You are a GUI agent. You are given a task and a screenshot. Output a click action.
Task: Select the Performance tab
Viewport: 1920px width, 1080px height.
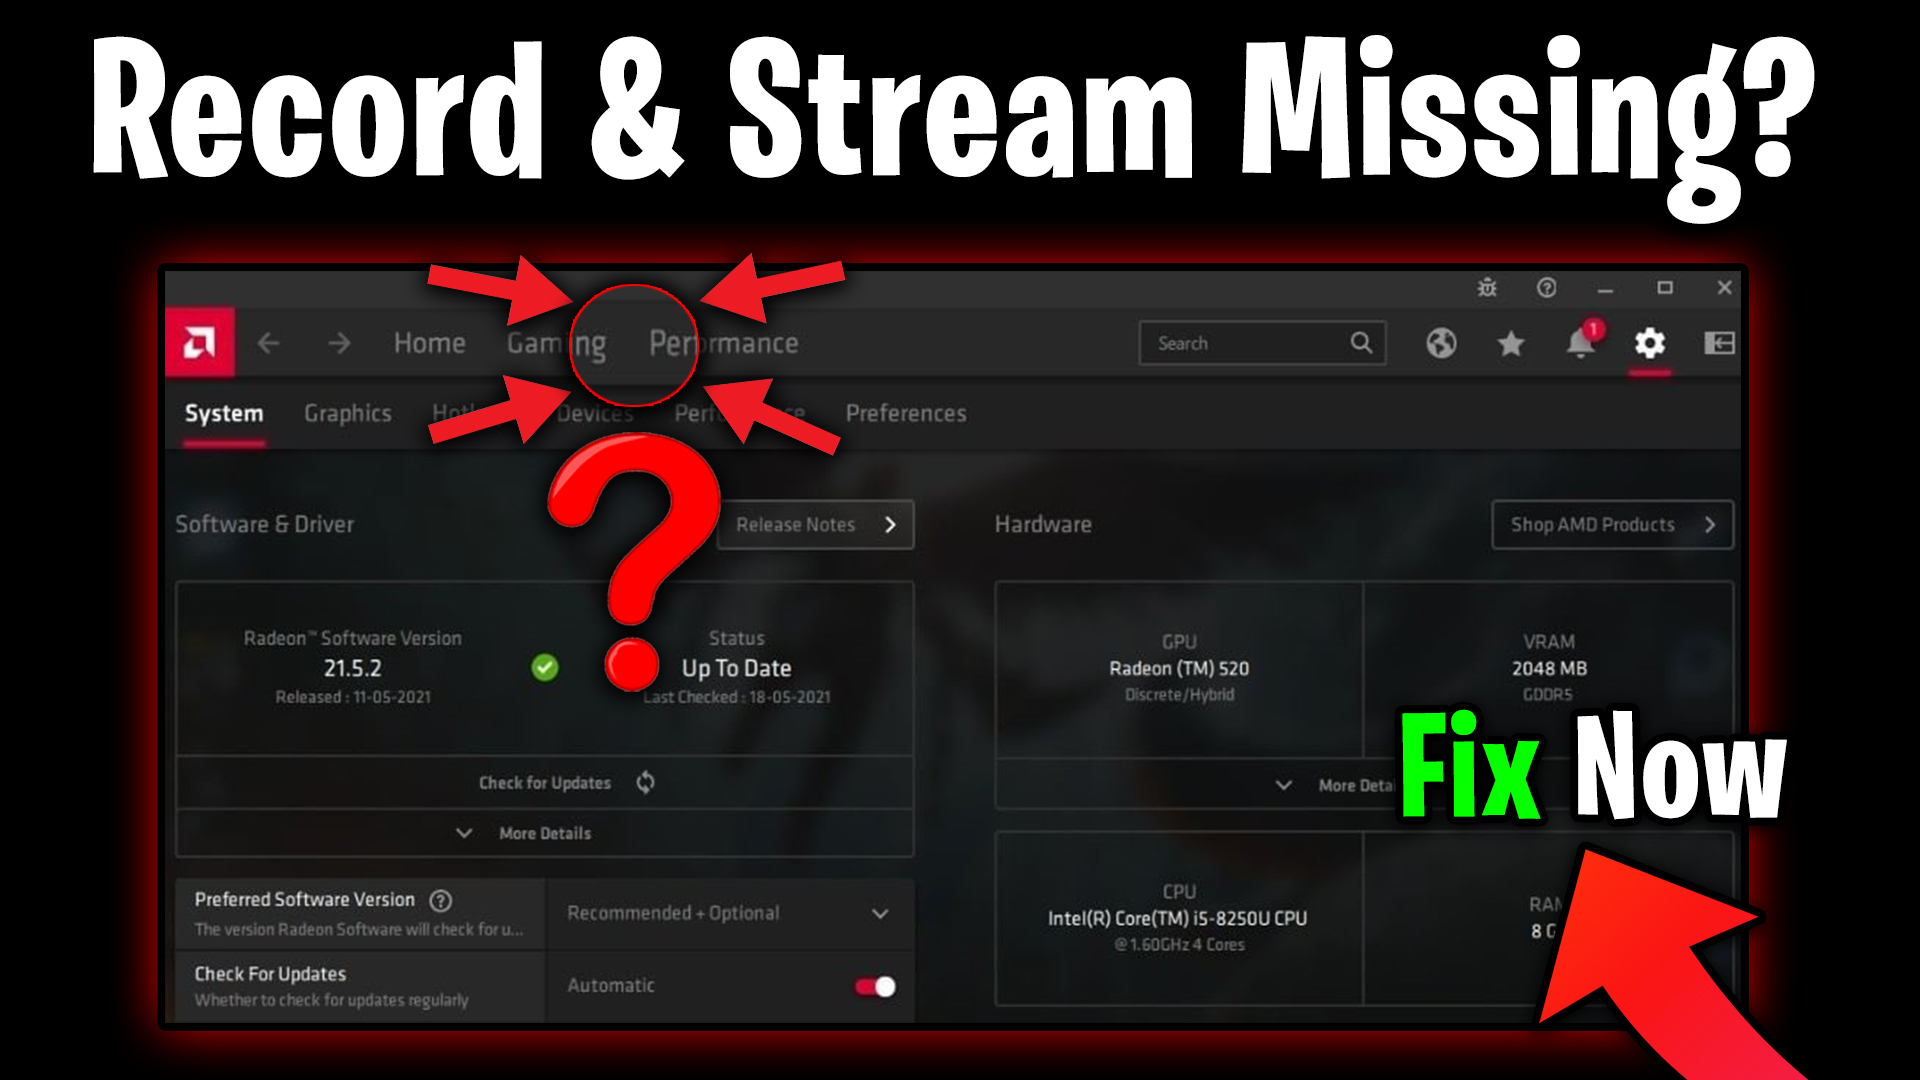point(721,343)
